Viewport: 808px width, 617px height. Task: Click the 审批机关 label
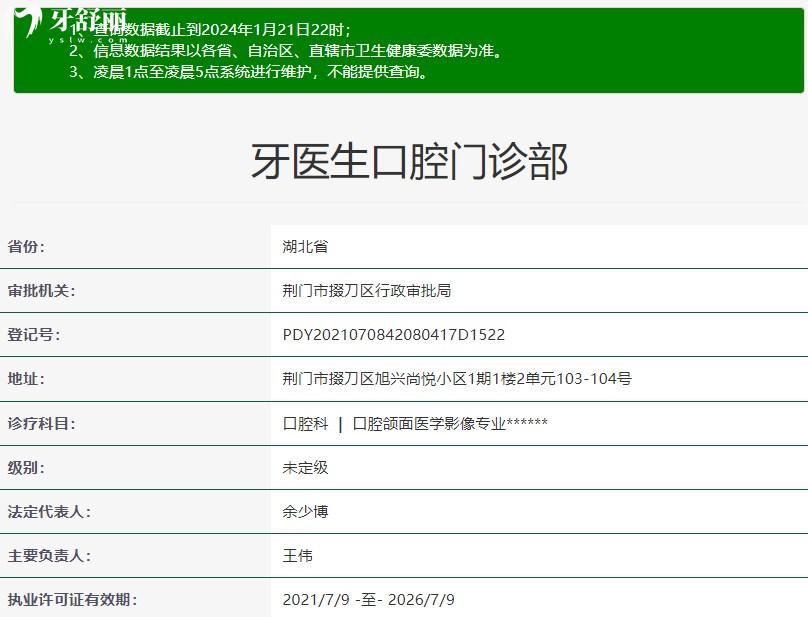click(41, 291)
